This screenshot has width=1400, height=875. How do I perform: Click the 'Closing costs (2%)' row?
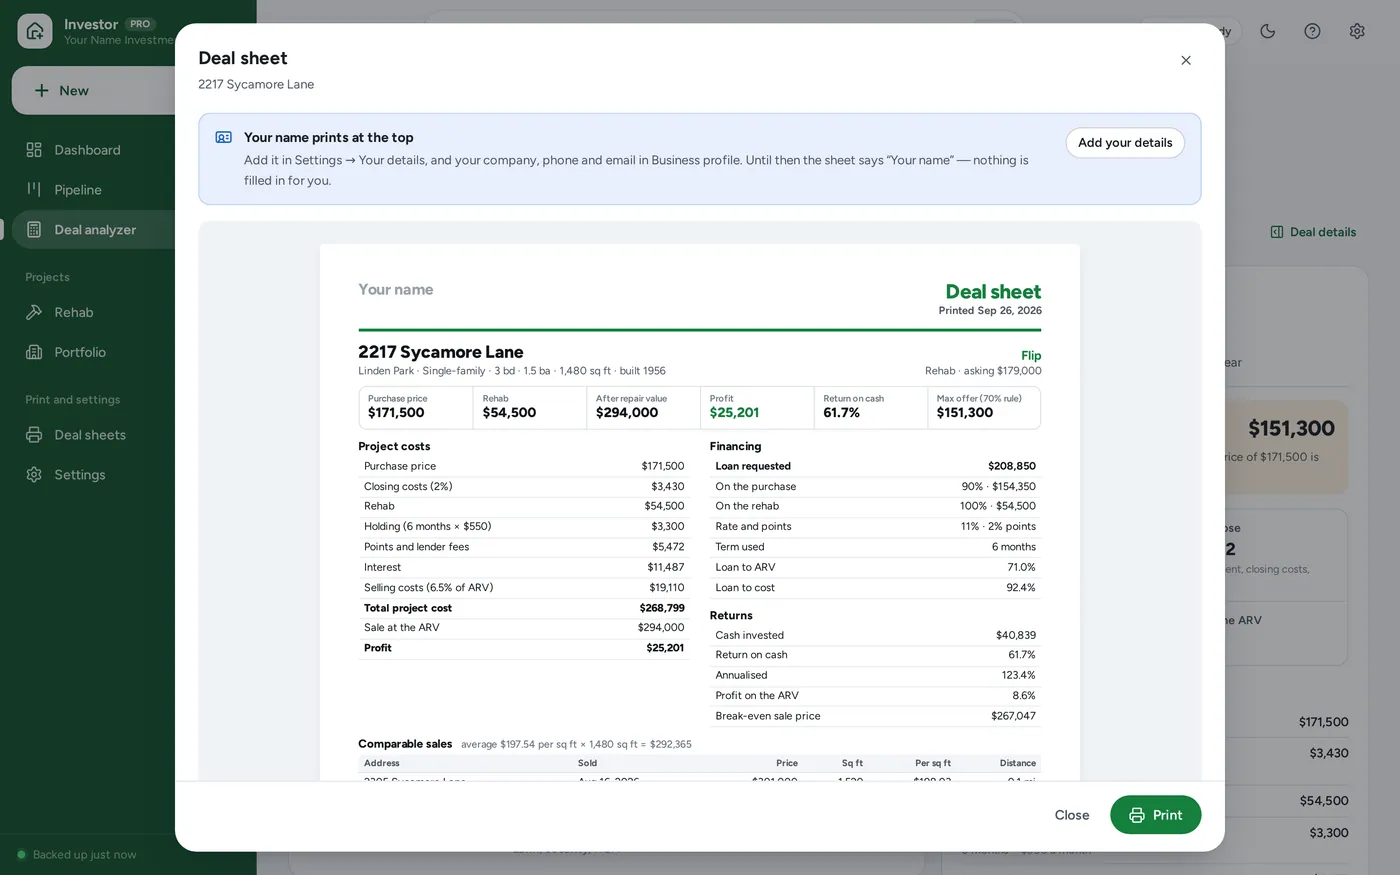(x=524, y=487)
